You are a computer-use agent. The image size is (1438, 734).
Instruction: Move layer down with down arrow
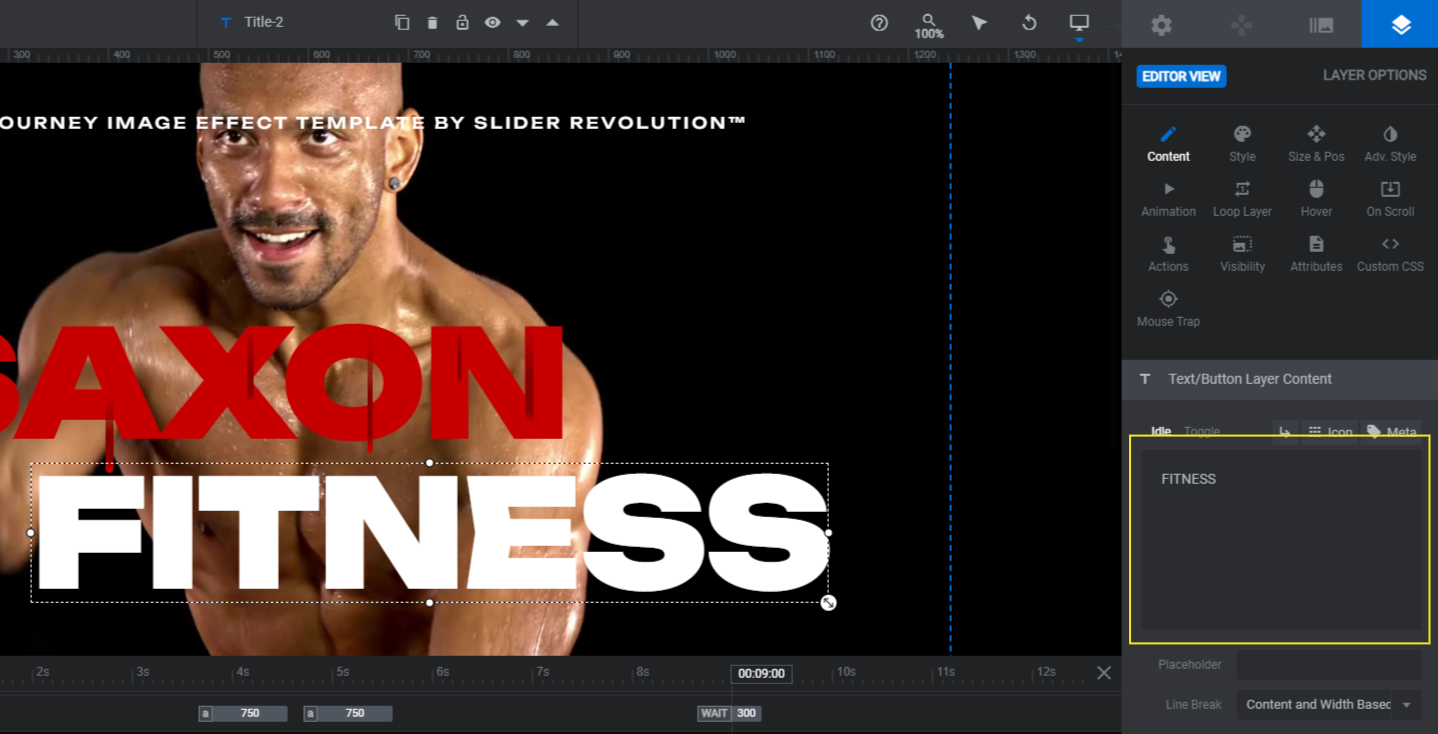(522, 22)
